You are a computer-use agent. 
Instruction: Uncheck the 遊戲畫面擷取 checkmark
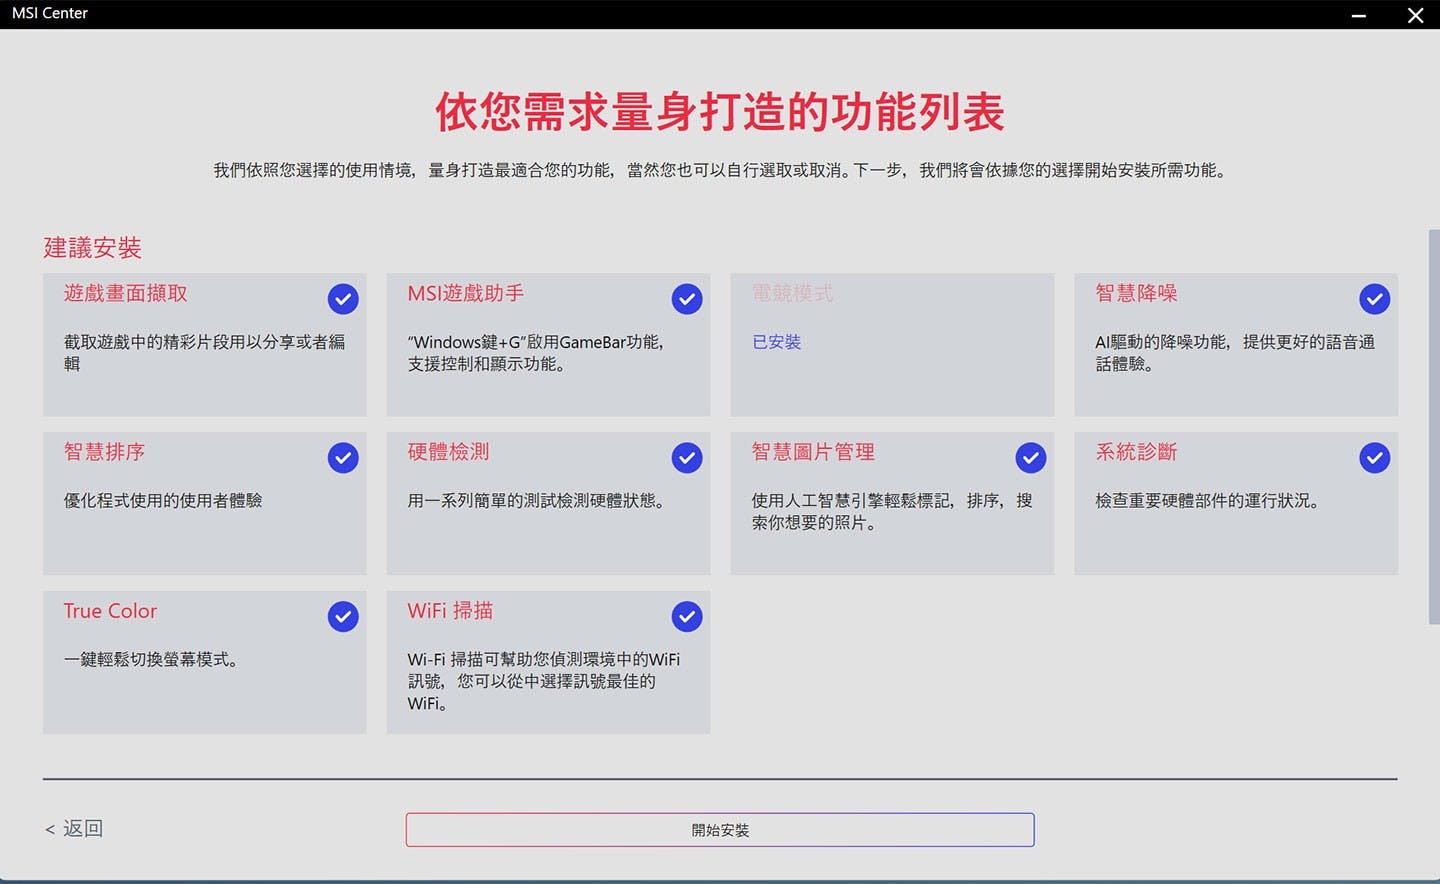pos(343,299)
